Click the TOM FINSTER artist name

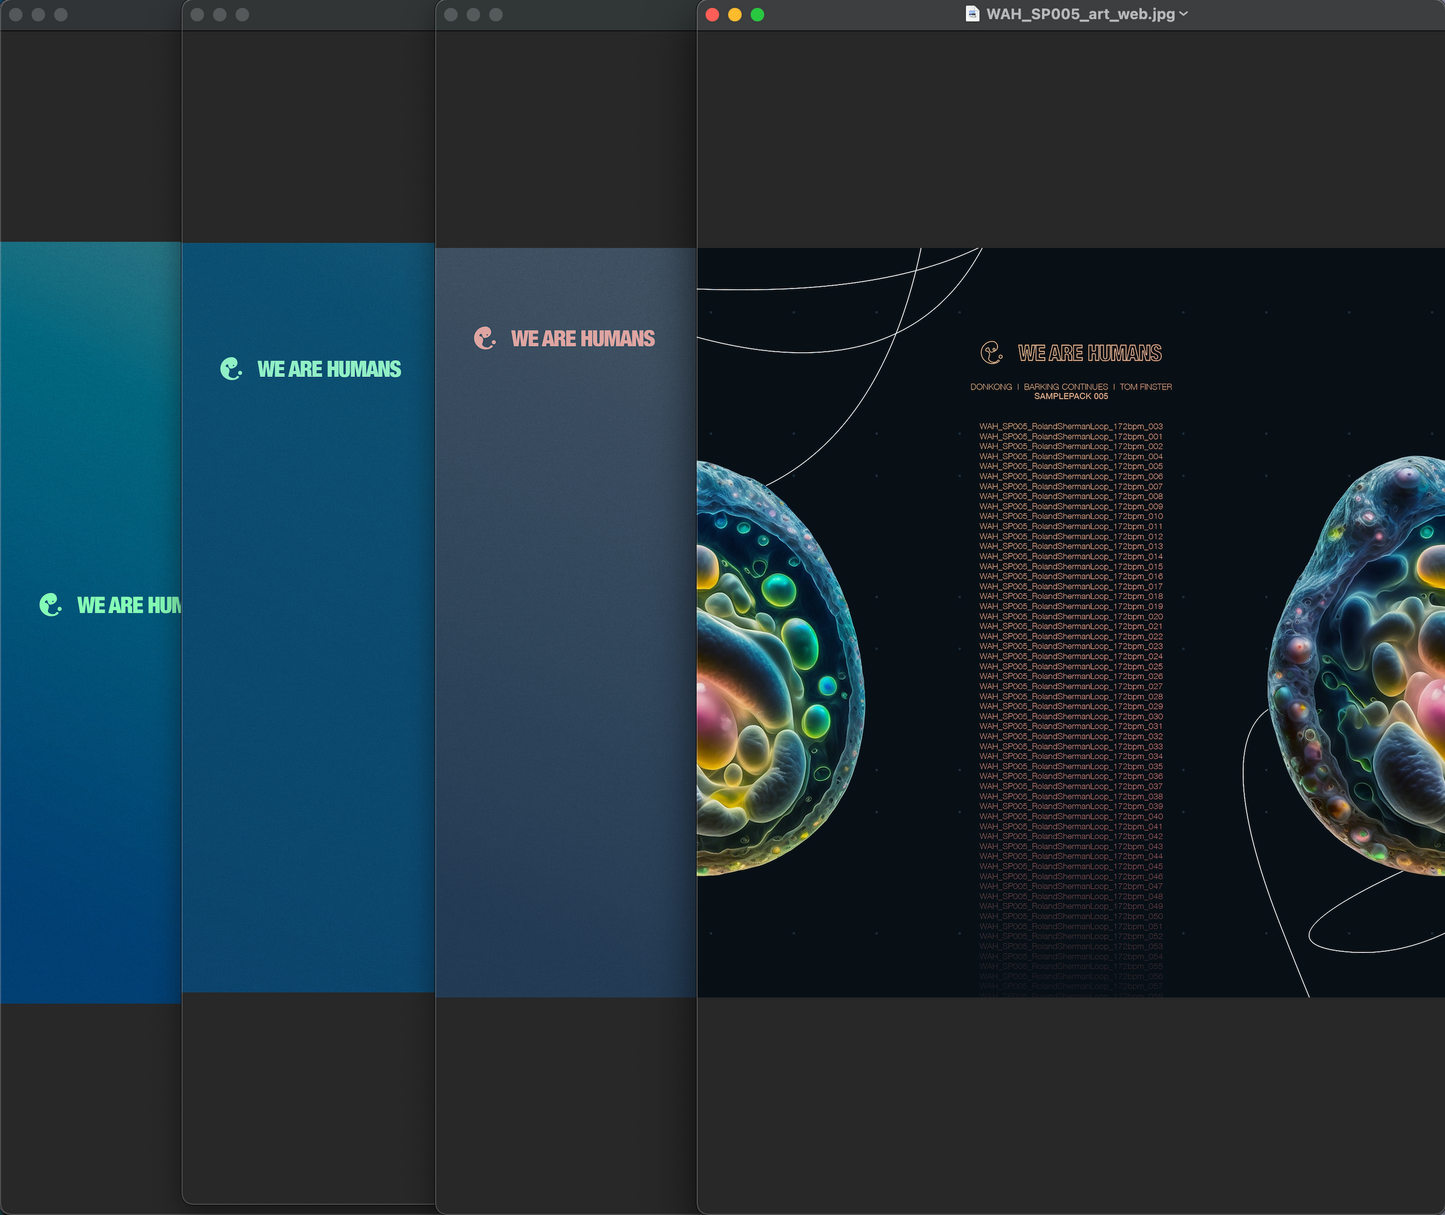1145,387
